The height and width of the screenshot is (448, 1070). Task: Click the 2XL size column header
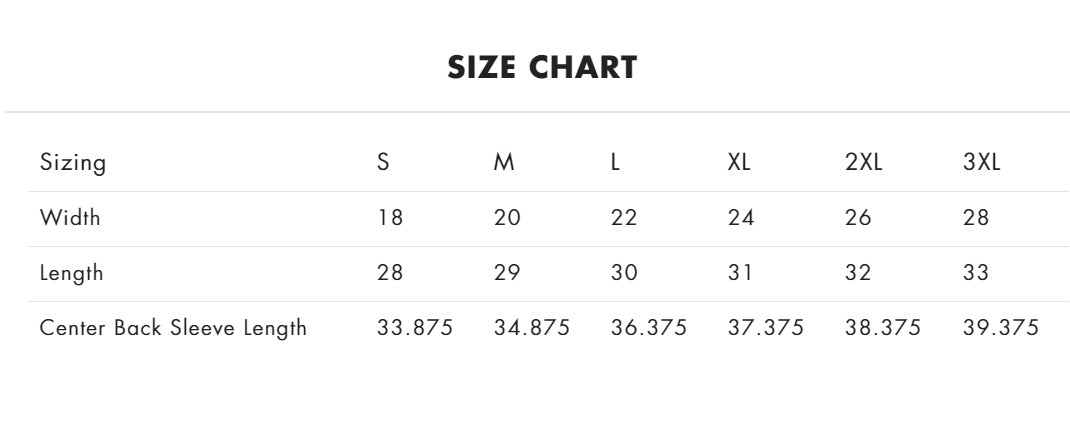(x=863, y=162)
